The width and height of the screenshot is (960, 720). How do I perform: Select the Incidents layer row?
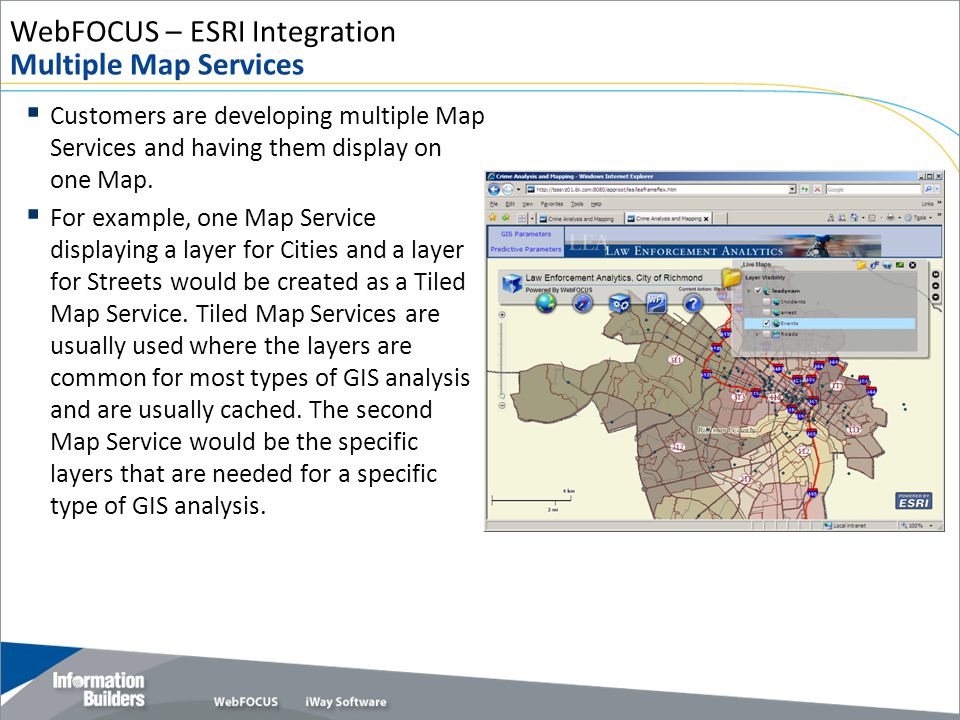(x=829, y=302)
